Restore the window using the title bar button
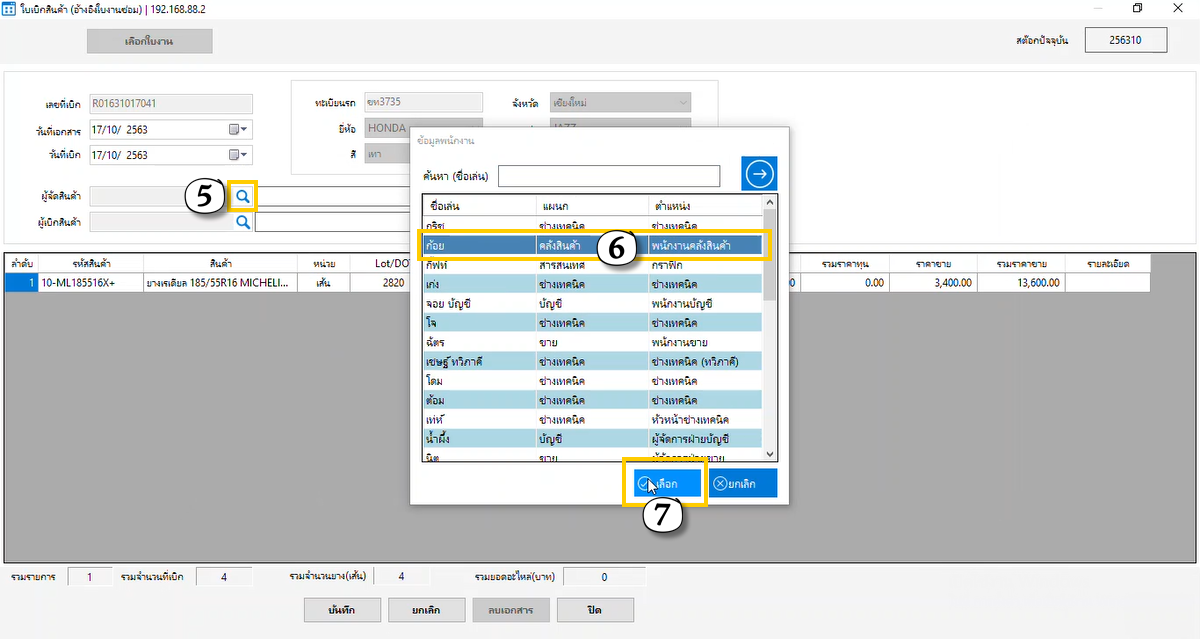 coord(1137,8)
